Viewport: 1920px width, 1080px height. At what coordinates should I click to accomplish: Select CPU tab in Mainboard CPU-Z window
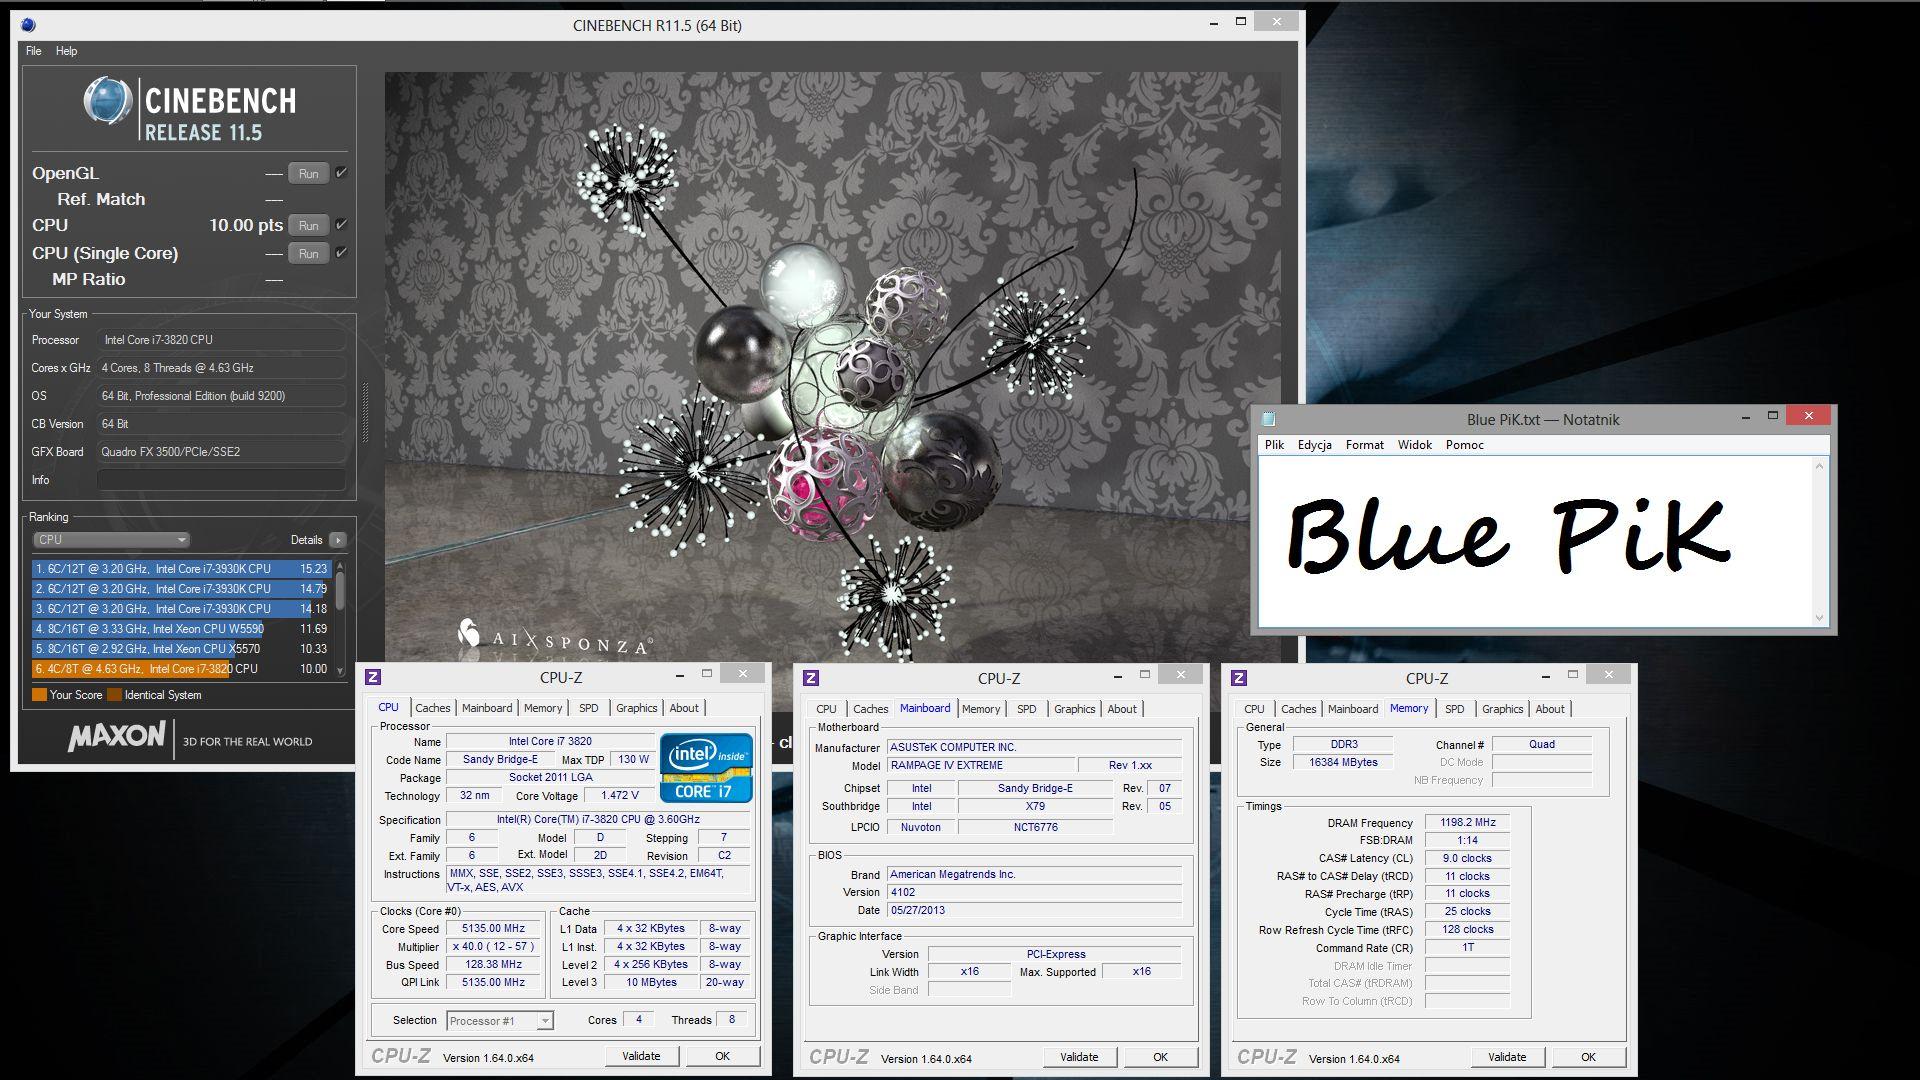[826, 709]
